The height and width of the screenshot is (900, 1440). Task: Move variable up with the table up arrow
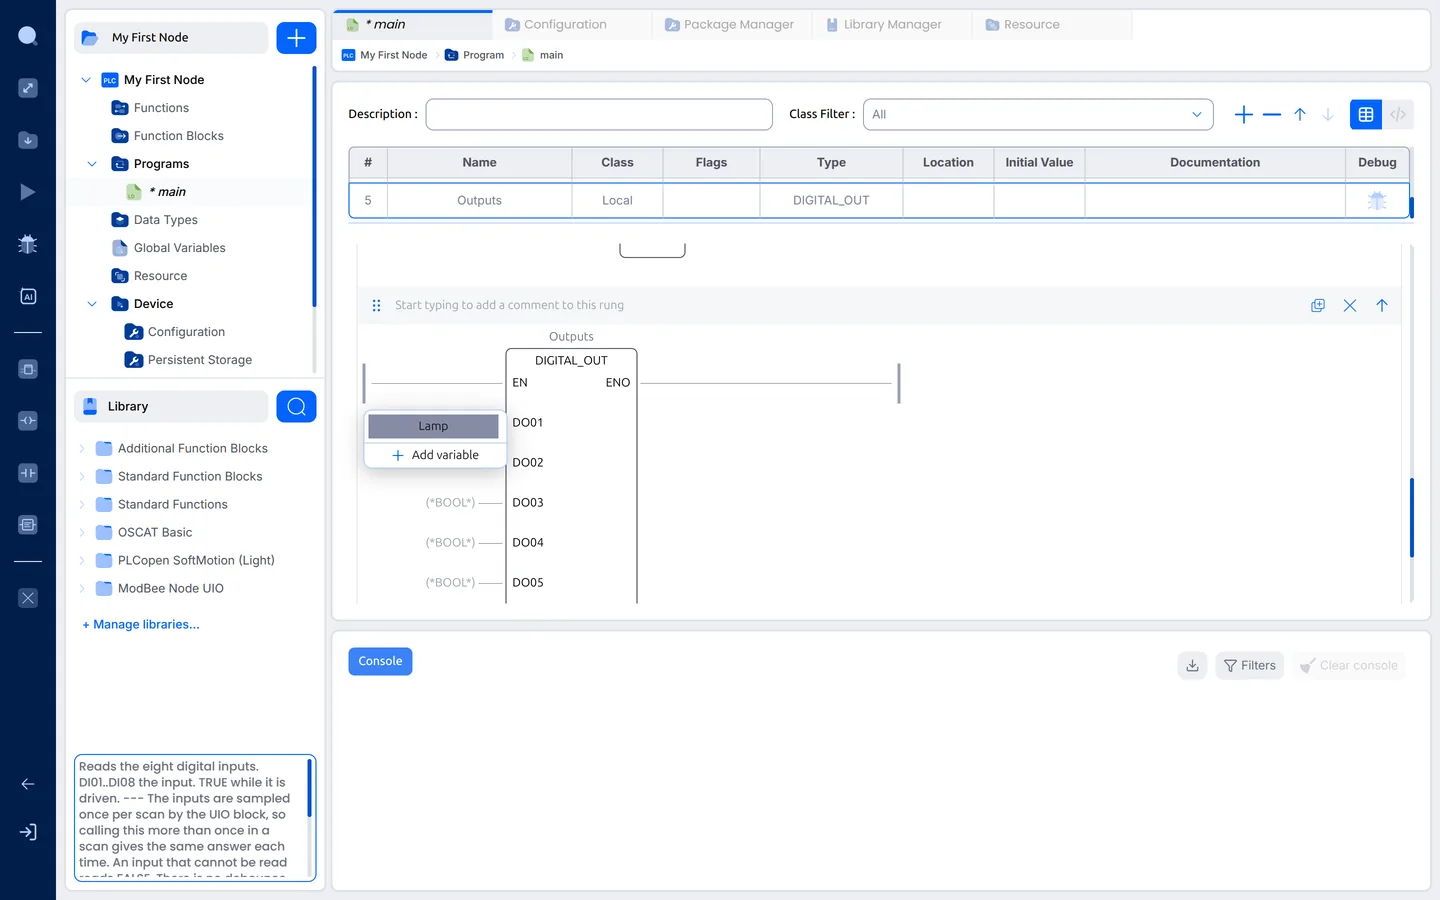click(1300, 115)
